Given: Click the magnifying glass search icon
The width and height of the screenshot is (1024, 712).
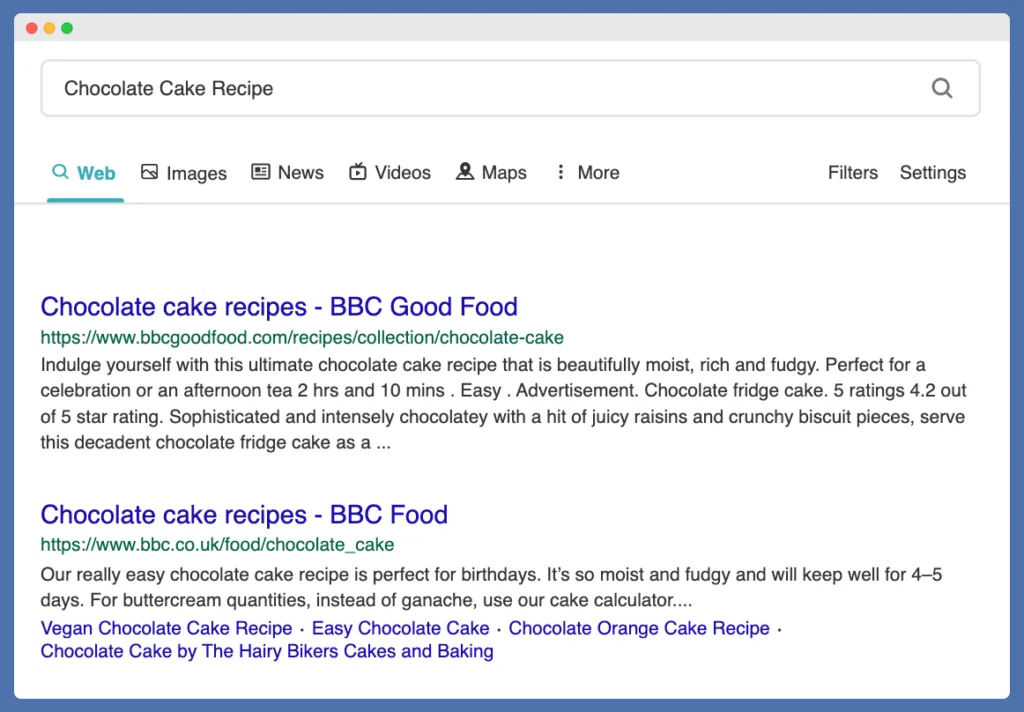Looking at the screenshot, I should coord(941,88).
